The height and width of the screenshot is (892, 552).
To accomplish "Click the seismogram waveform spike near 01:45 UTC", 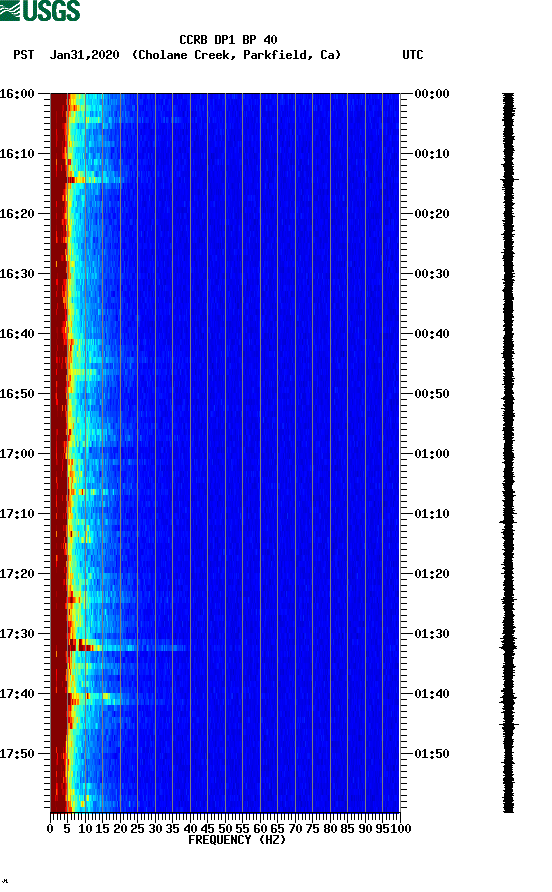I will click(x=509, y=724).
